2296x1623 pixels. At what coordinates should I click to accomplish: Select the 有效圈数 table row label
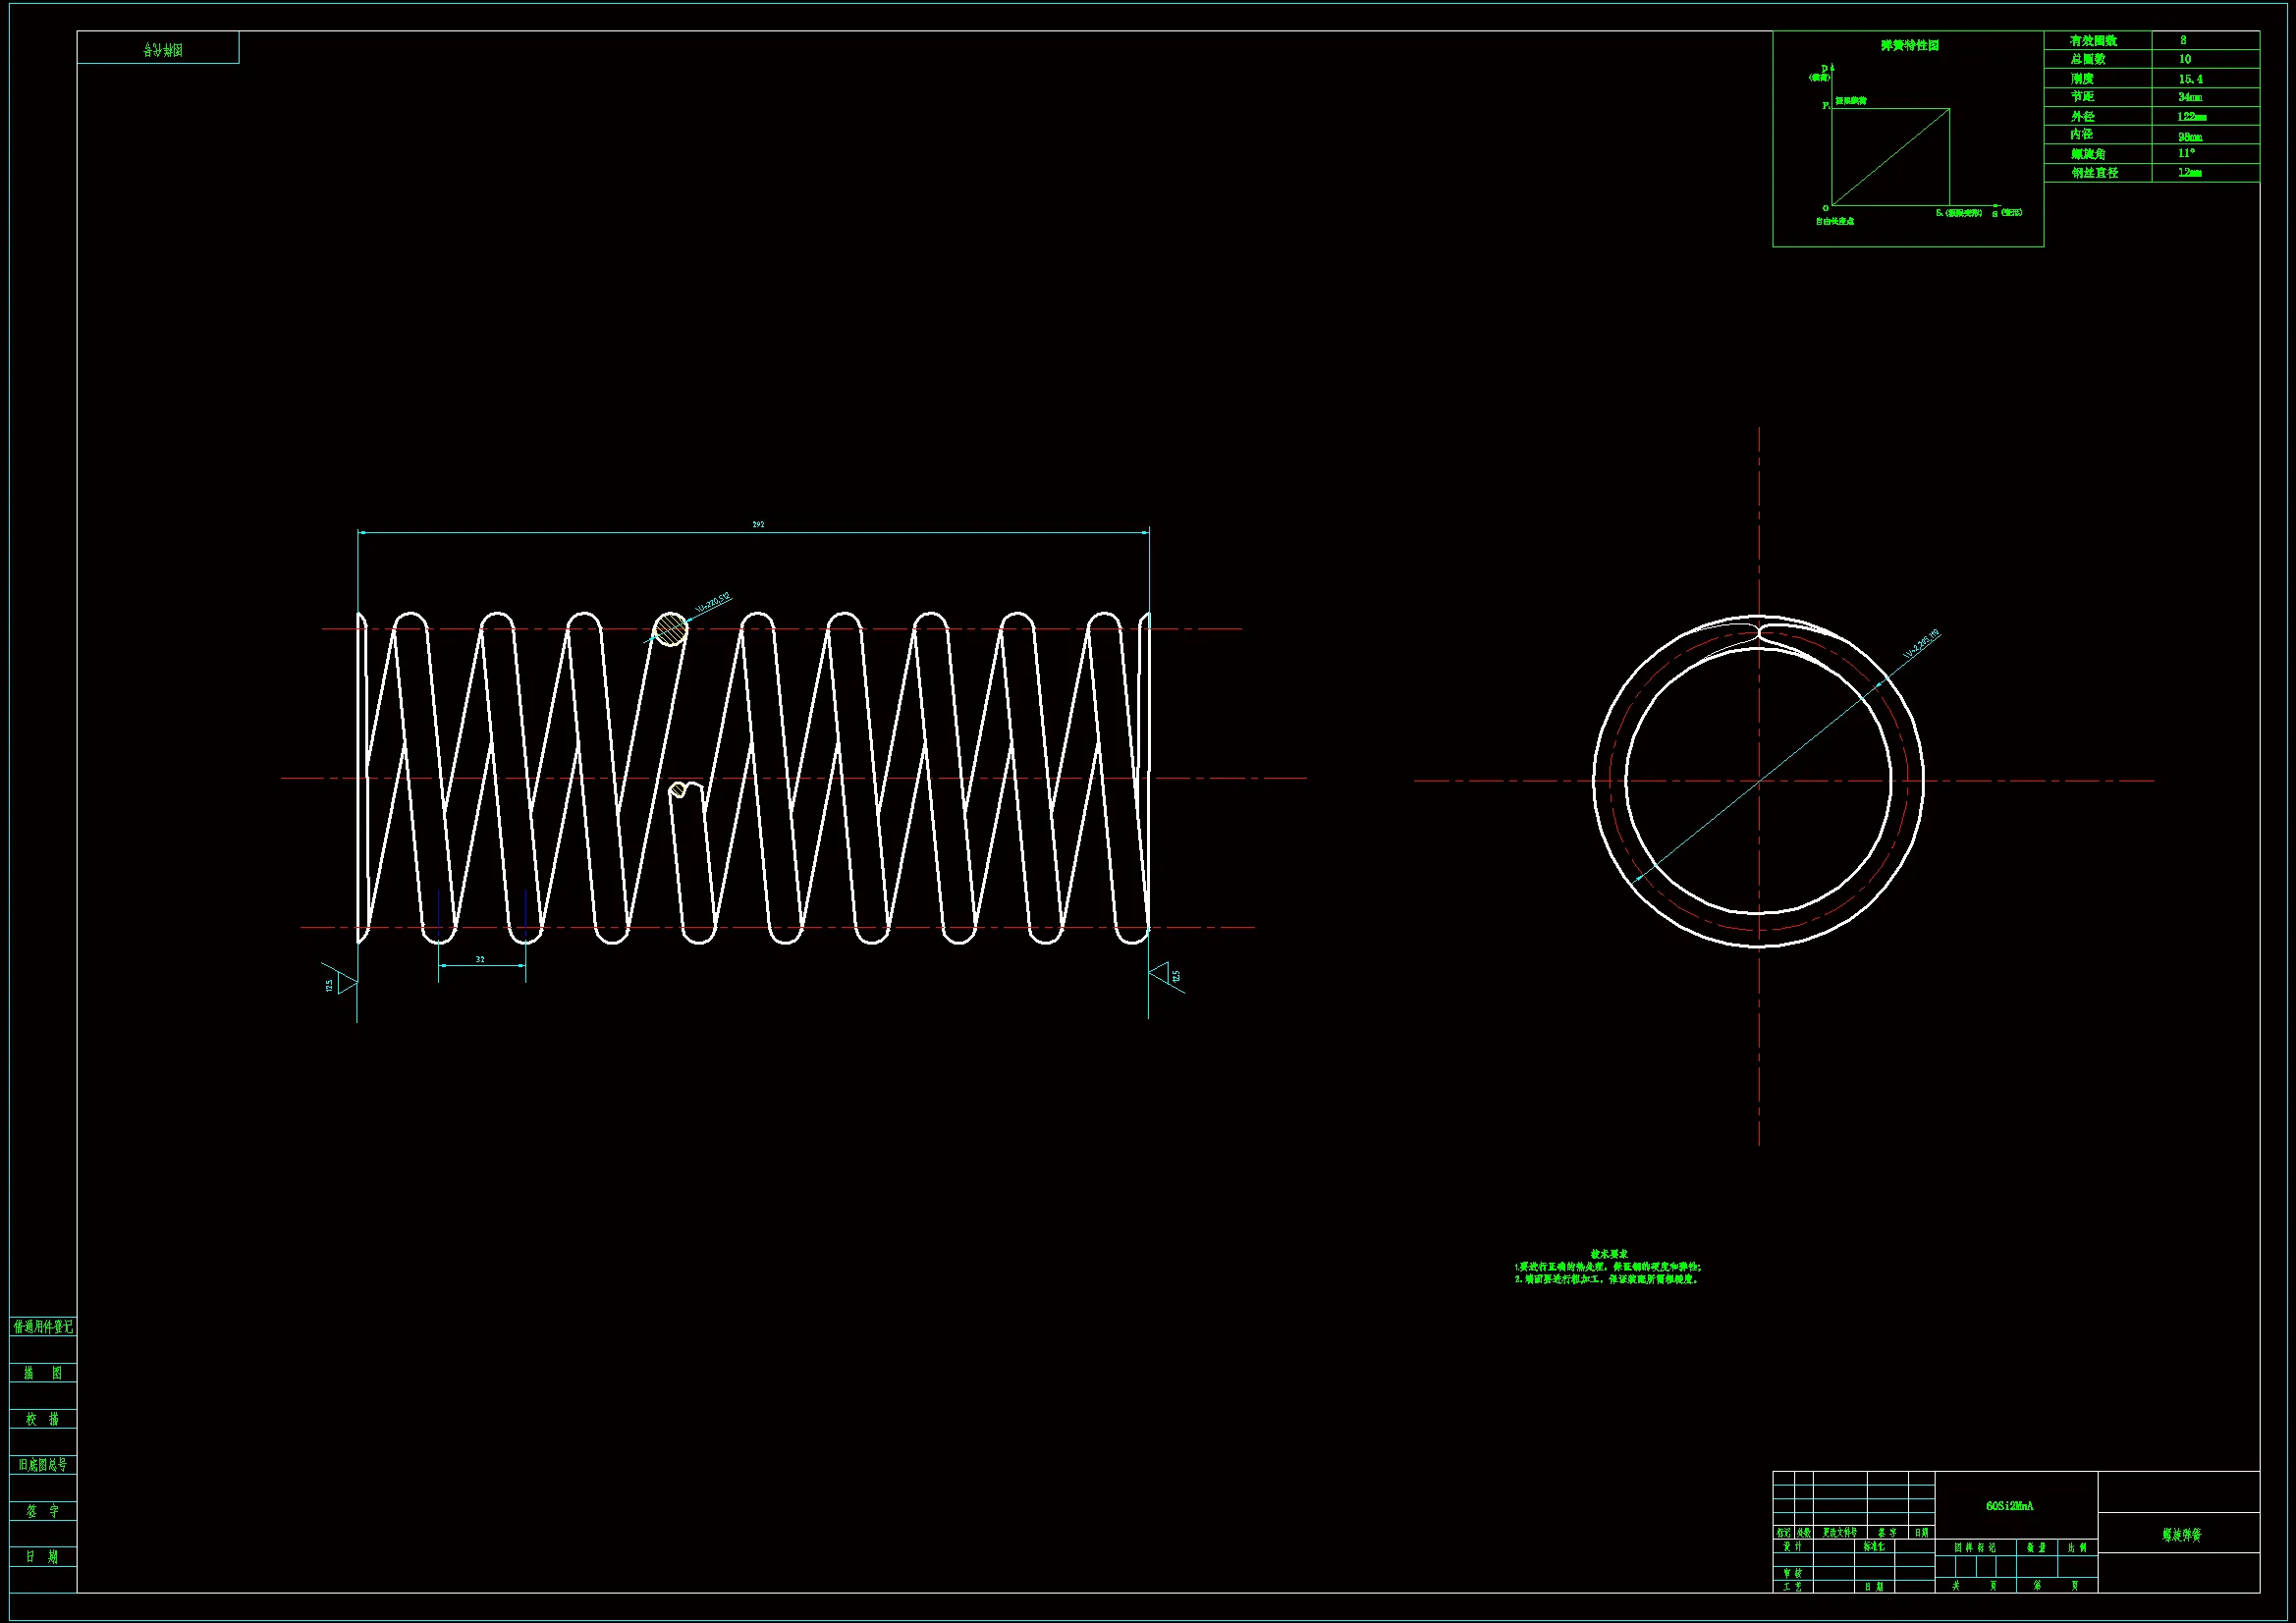(2093, 41)
